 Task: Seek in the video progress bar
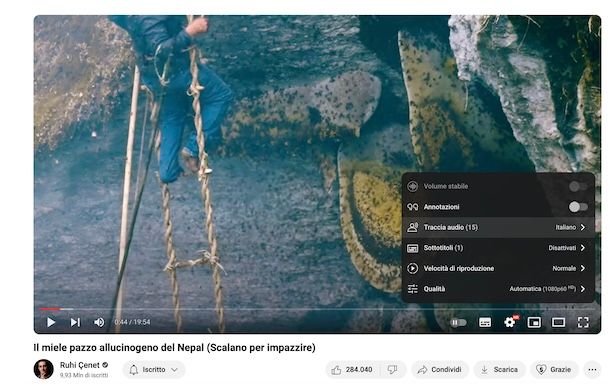coord(317,309)
